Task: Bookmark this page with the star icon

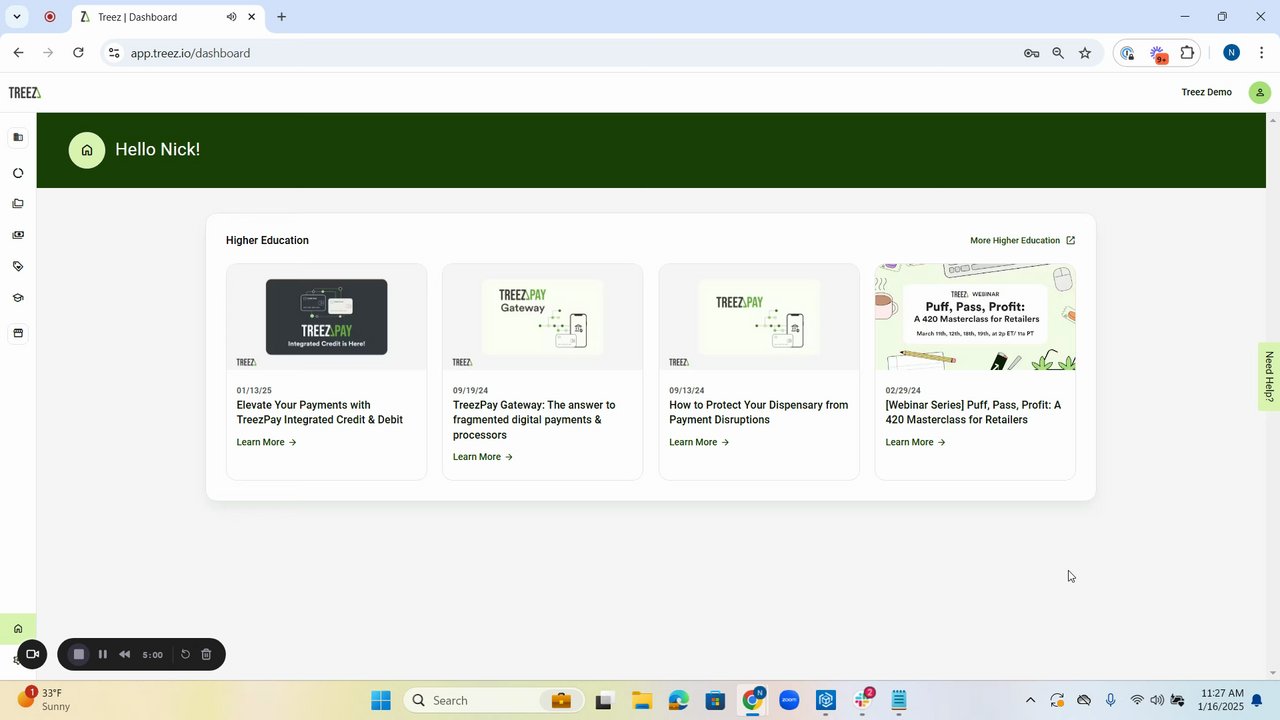Action: tap(1085, 53)
